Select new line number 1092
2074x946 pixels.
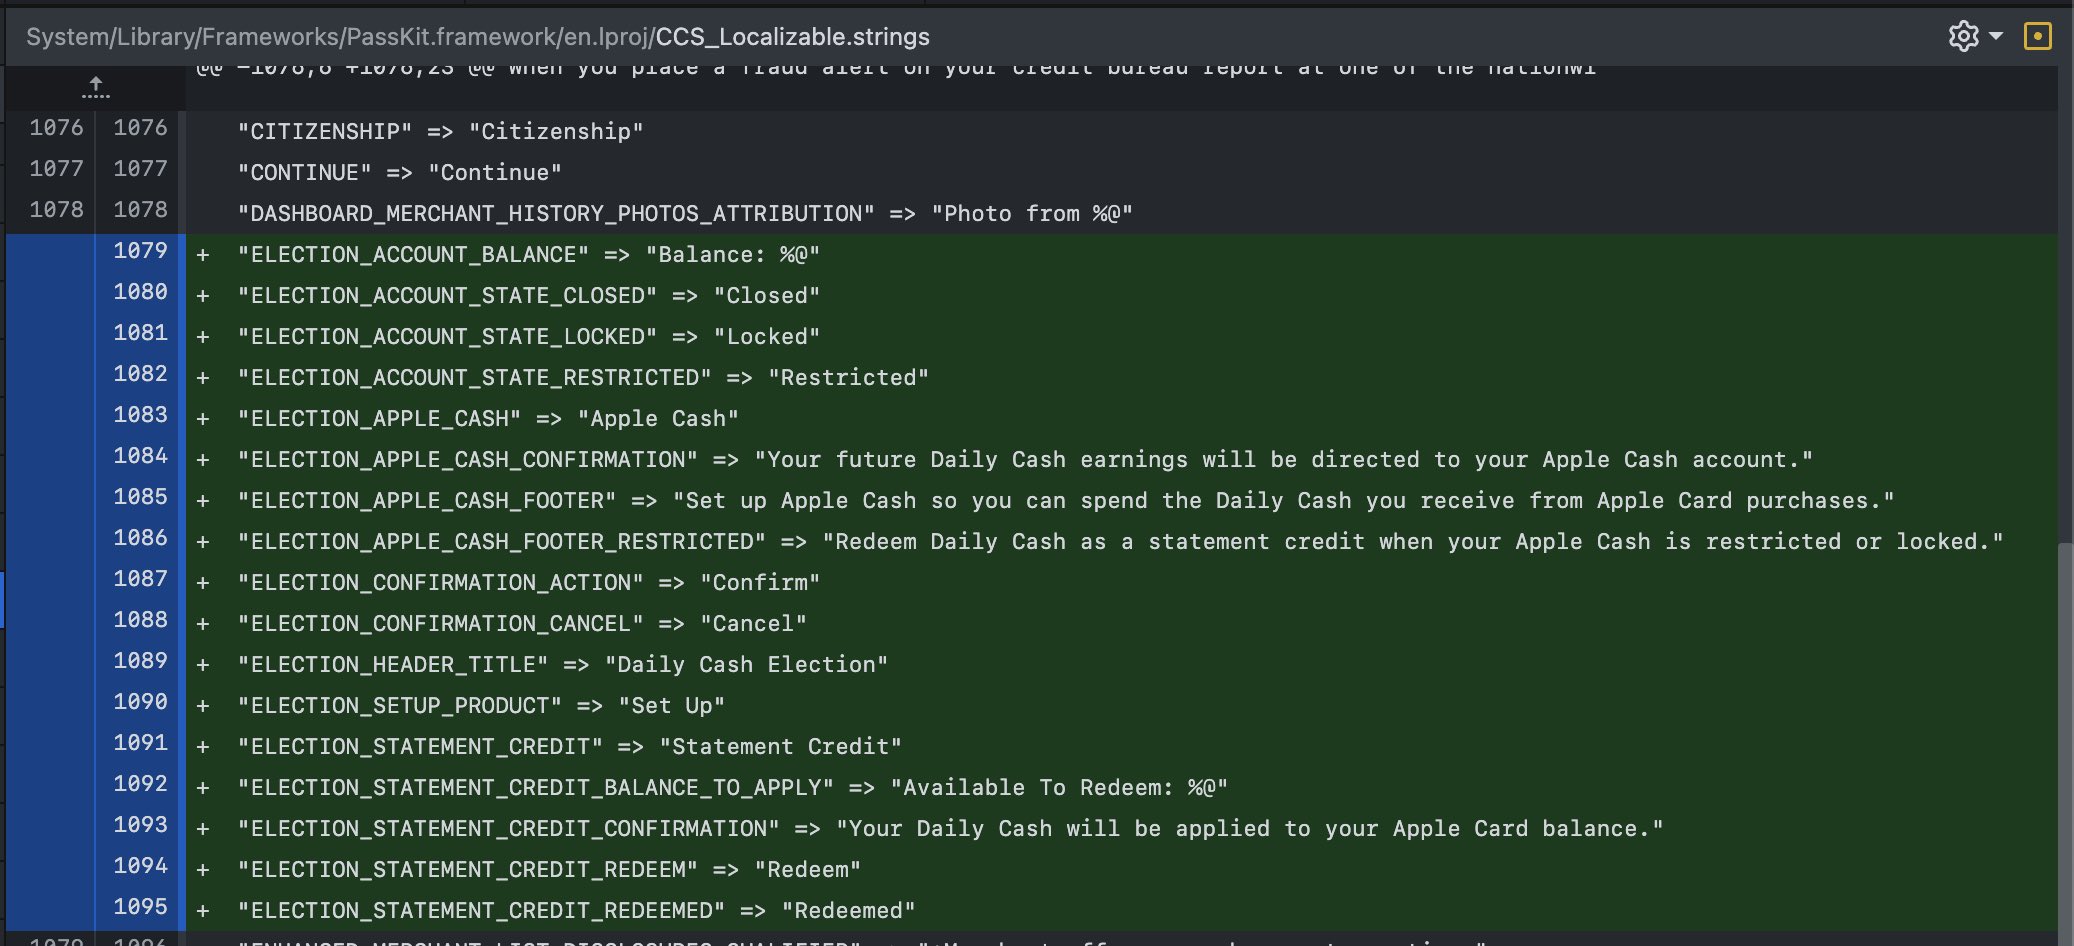140,783
